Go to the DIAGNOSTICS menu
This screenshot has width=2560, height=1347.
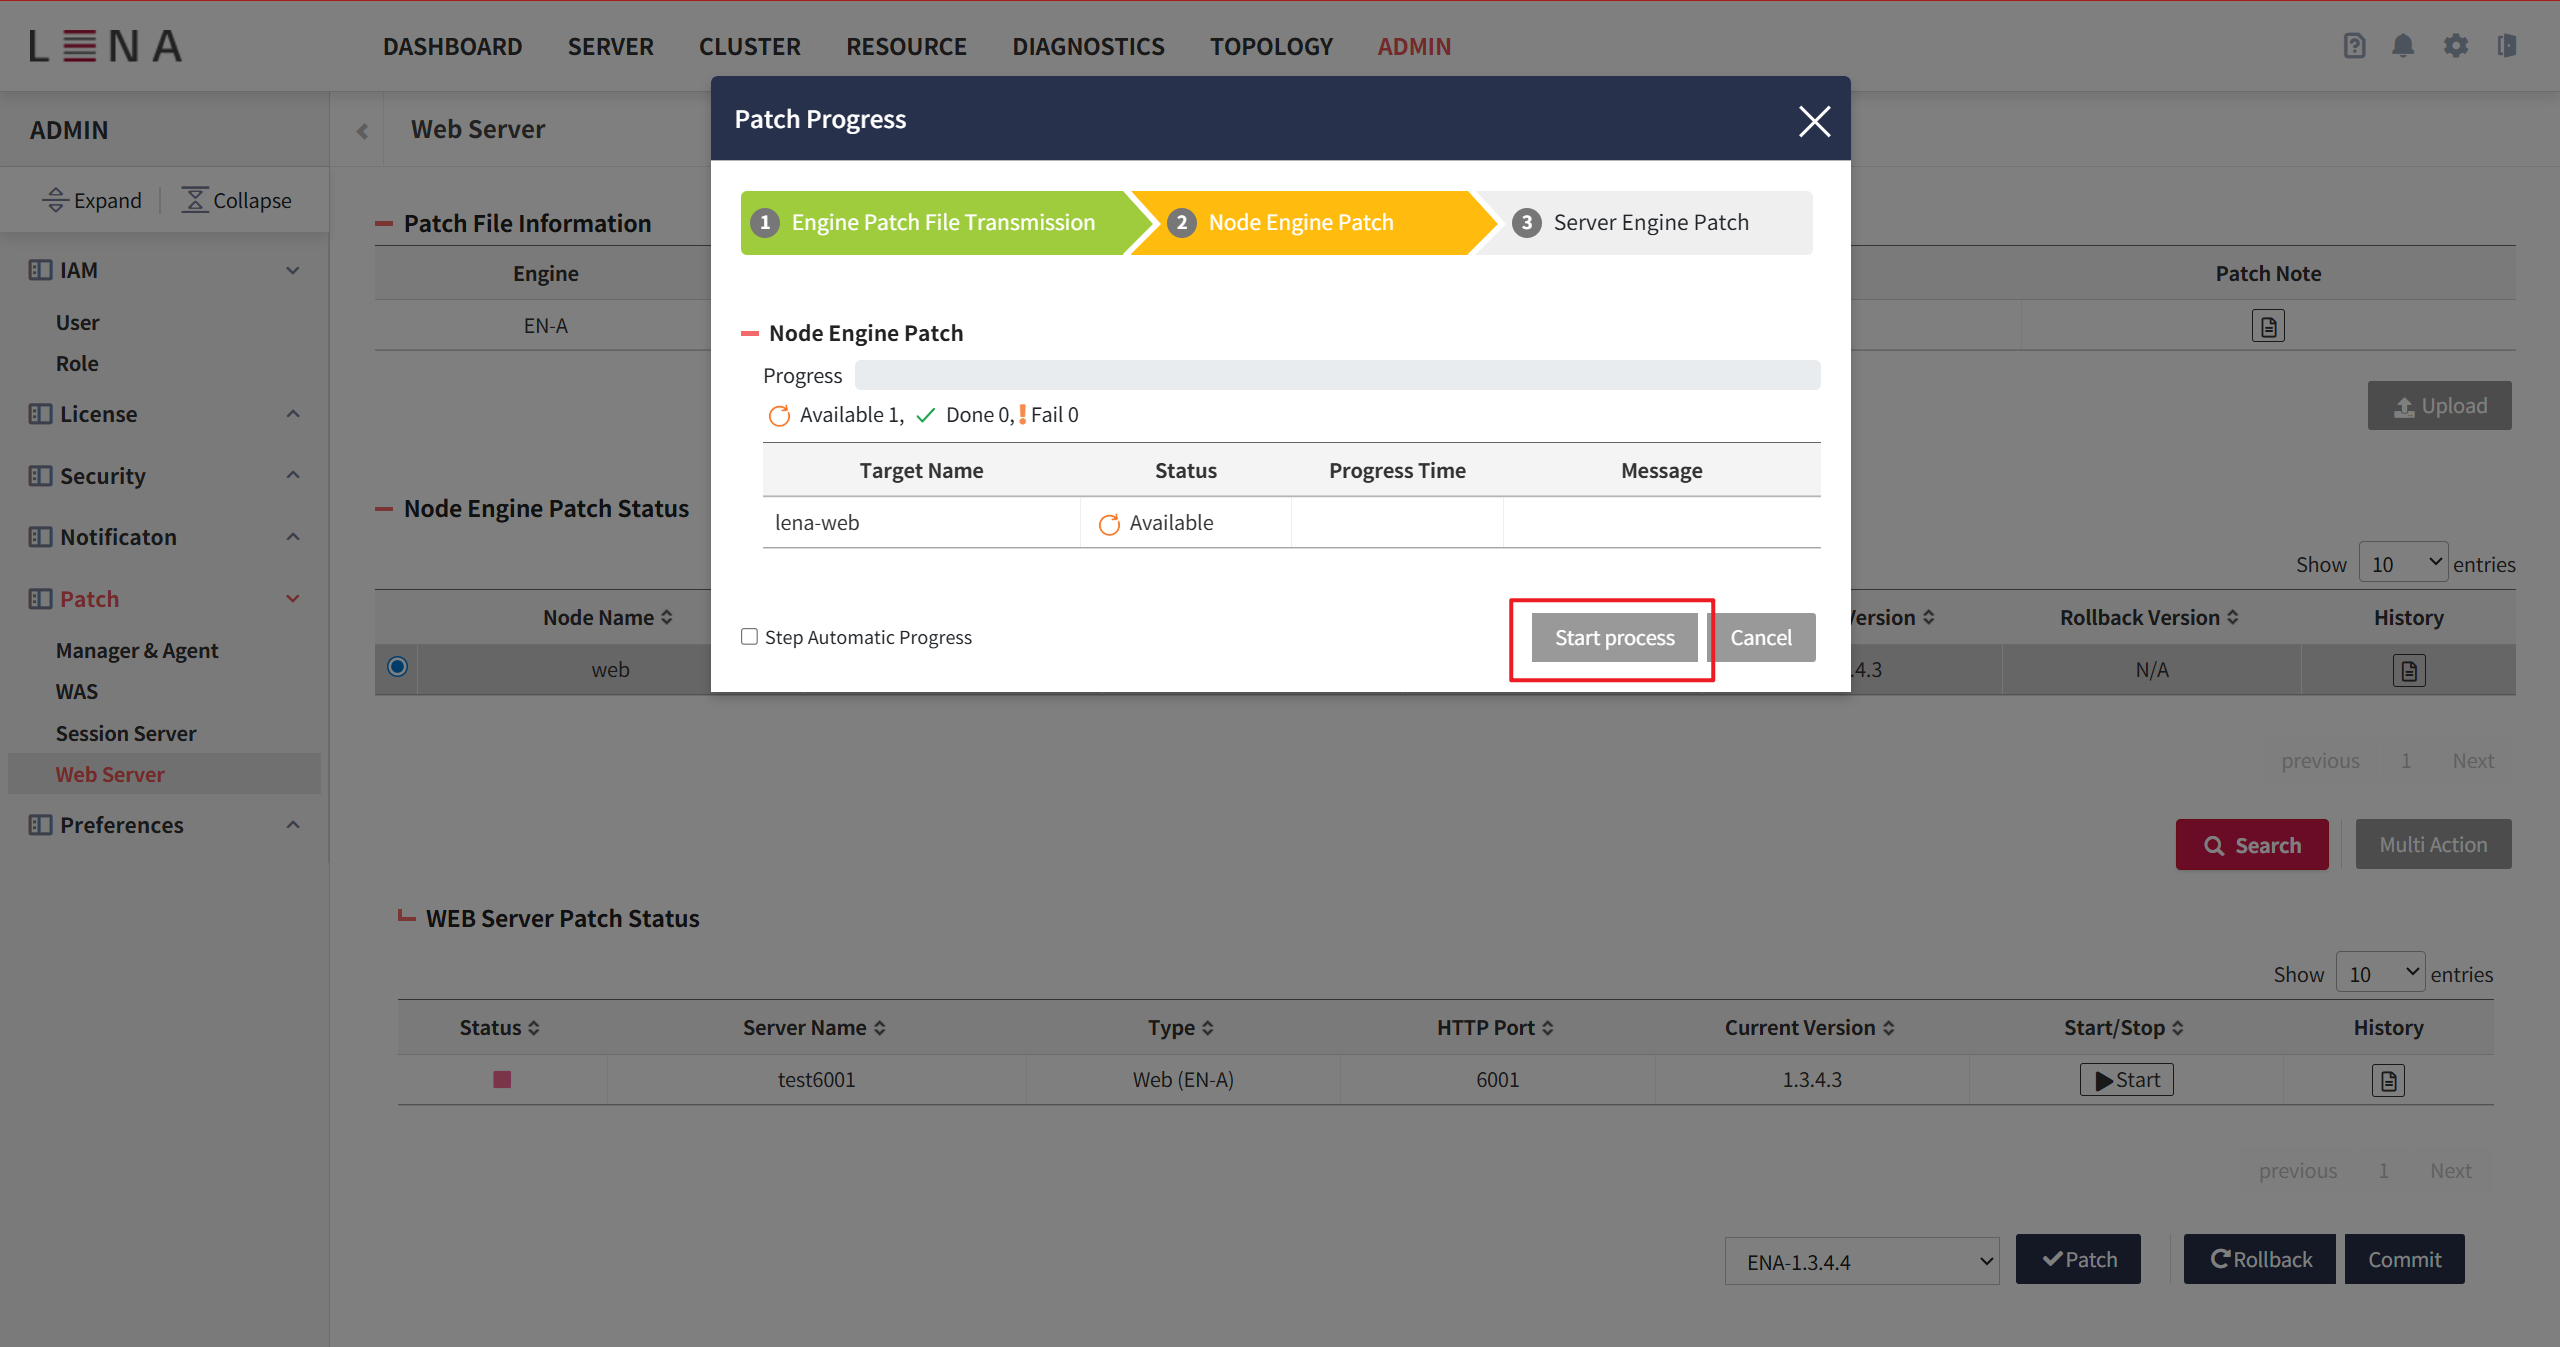[1088, 46]
